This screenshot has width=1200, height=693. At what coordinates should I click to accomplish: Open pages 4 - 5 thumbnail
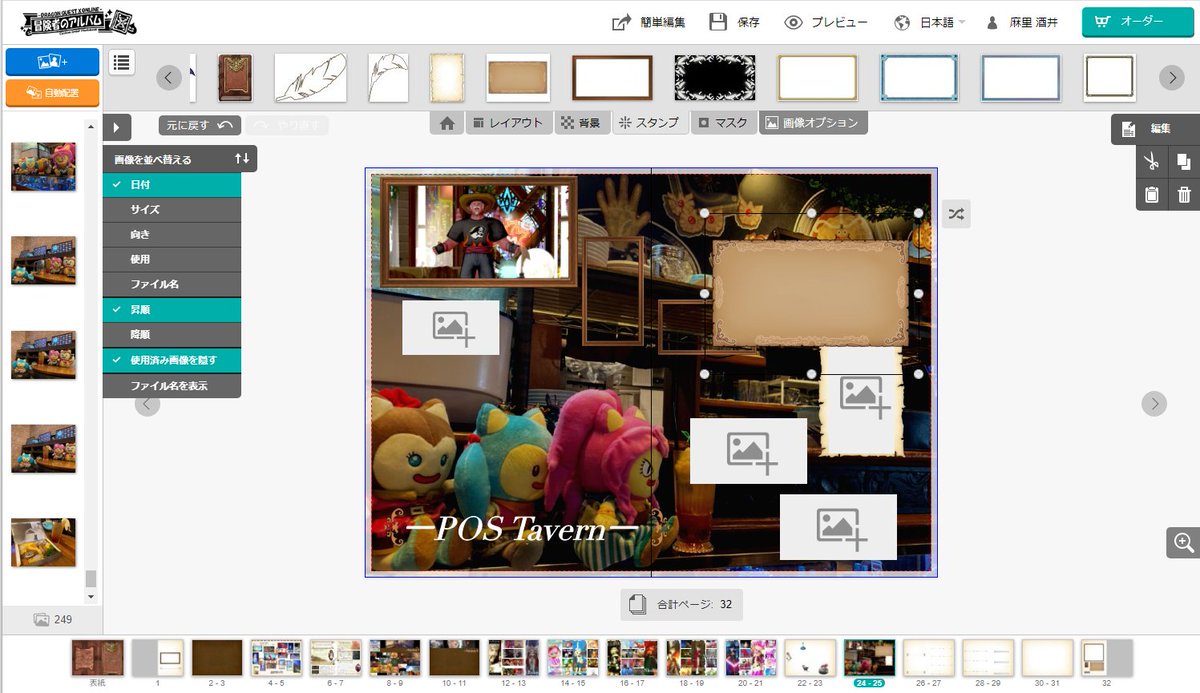pyautogui.click(x=276, y=660)
